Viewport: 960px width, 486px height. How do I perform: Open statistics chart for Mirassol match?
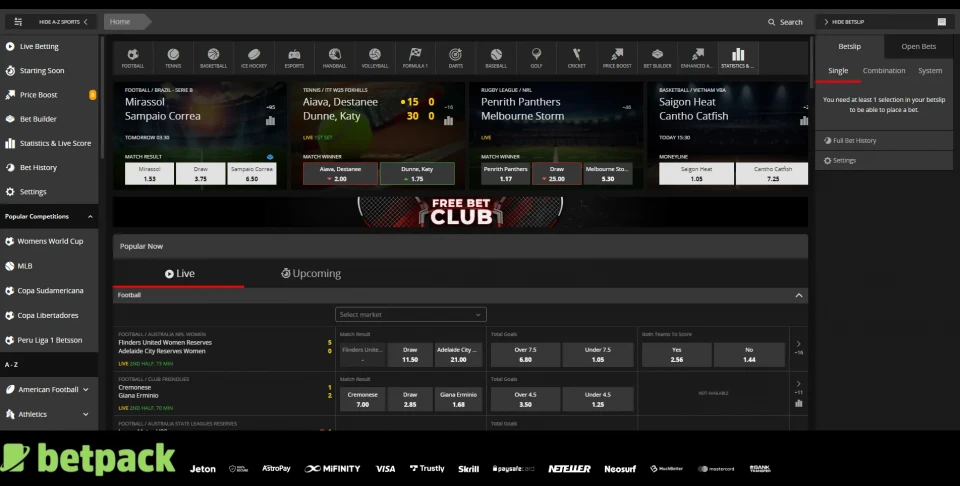pyautogui.click(x=270, y=121)
